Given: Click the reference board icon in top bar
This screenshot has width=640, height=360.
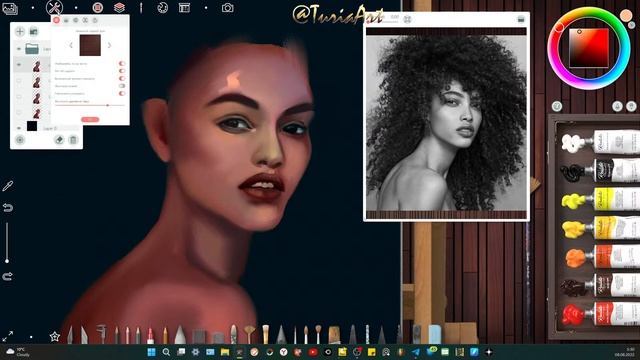Looking at the screenshot, I should 184,8.
